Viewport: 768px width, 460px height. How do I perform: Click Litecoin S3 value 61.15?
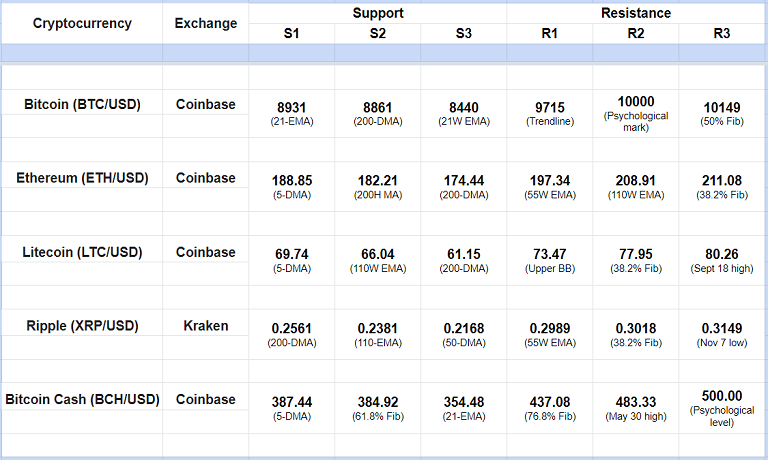tap(463, 254)
